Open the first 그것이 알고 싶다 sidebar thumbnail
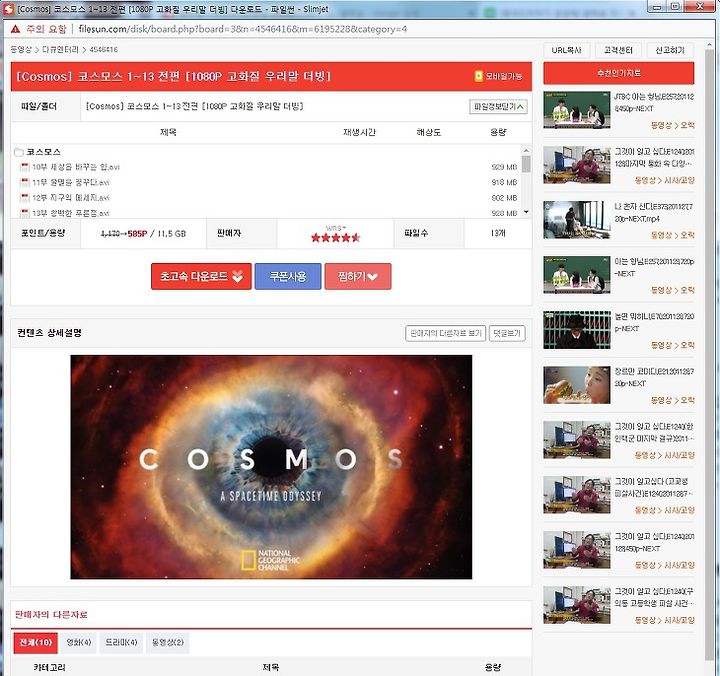Screen dimensions: 720x676 point(577,165)
